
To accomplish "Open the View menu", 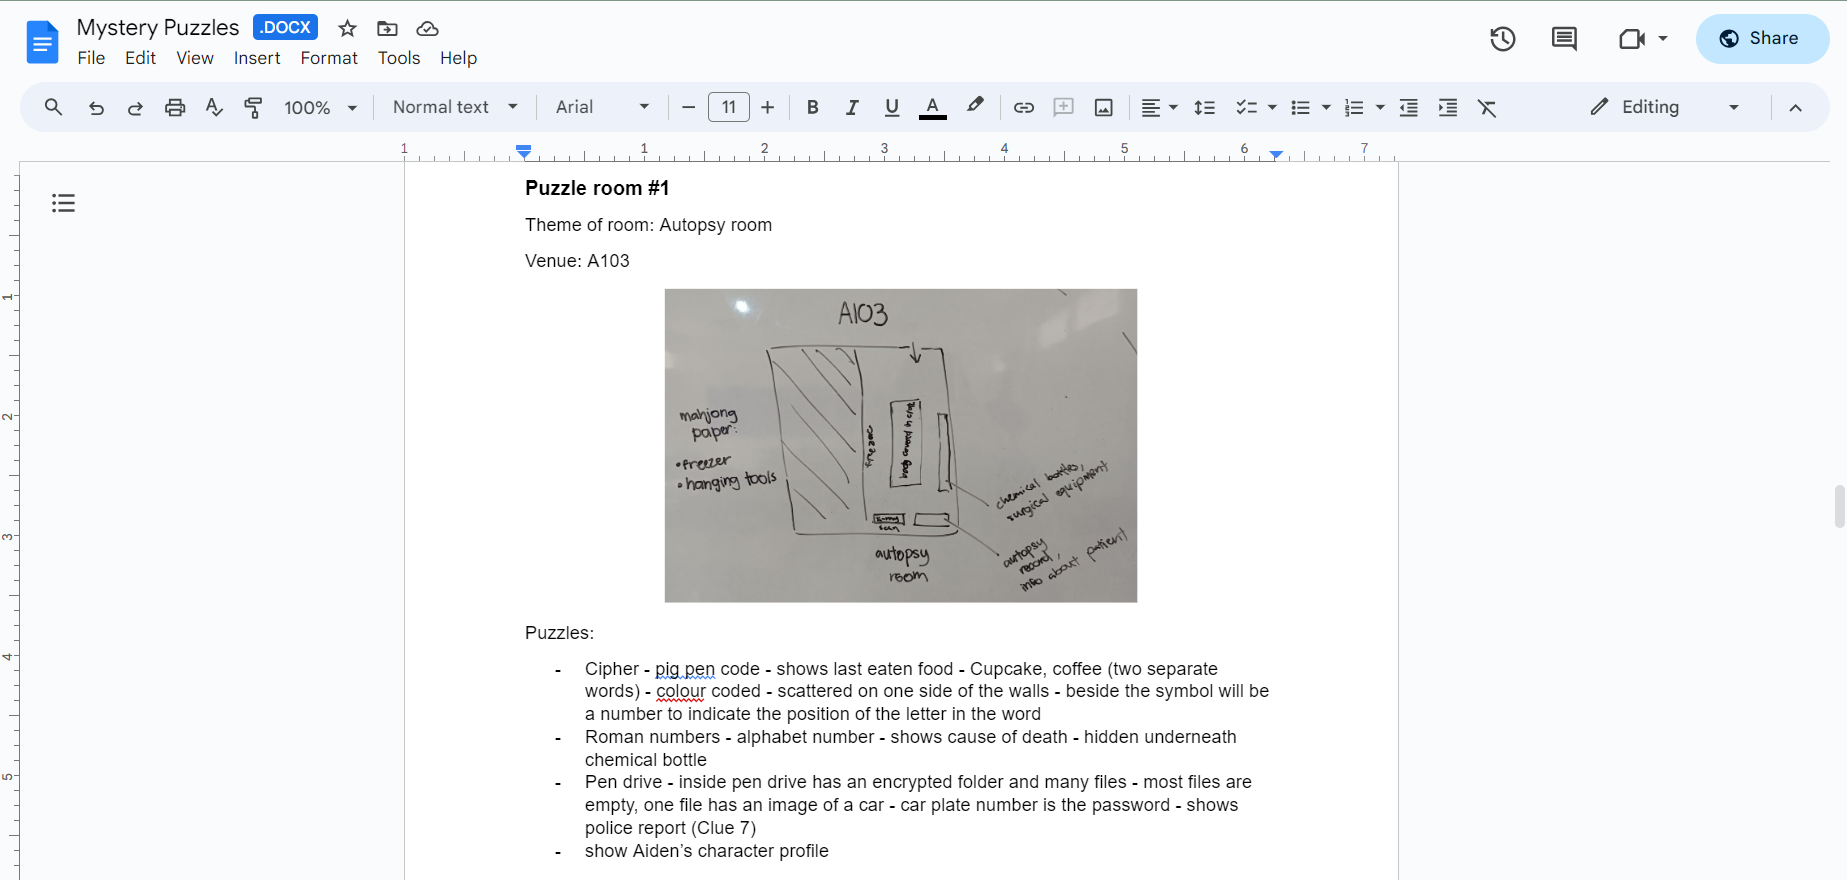I will [195, 58].
